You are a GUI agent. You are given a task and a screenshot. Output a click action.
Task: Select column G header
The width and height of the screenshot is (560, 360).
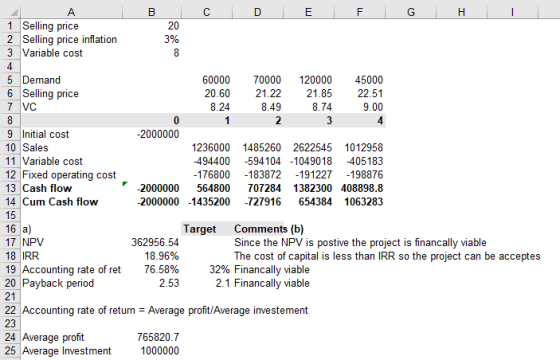(411, 12)
